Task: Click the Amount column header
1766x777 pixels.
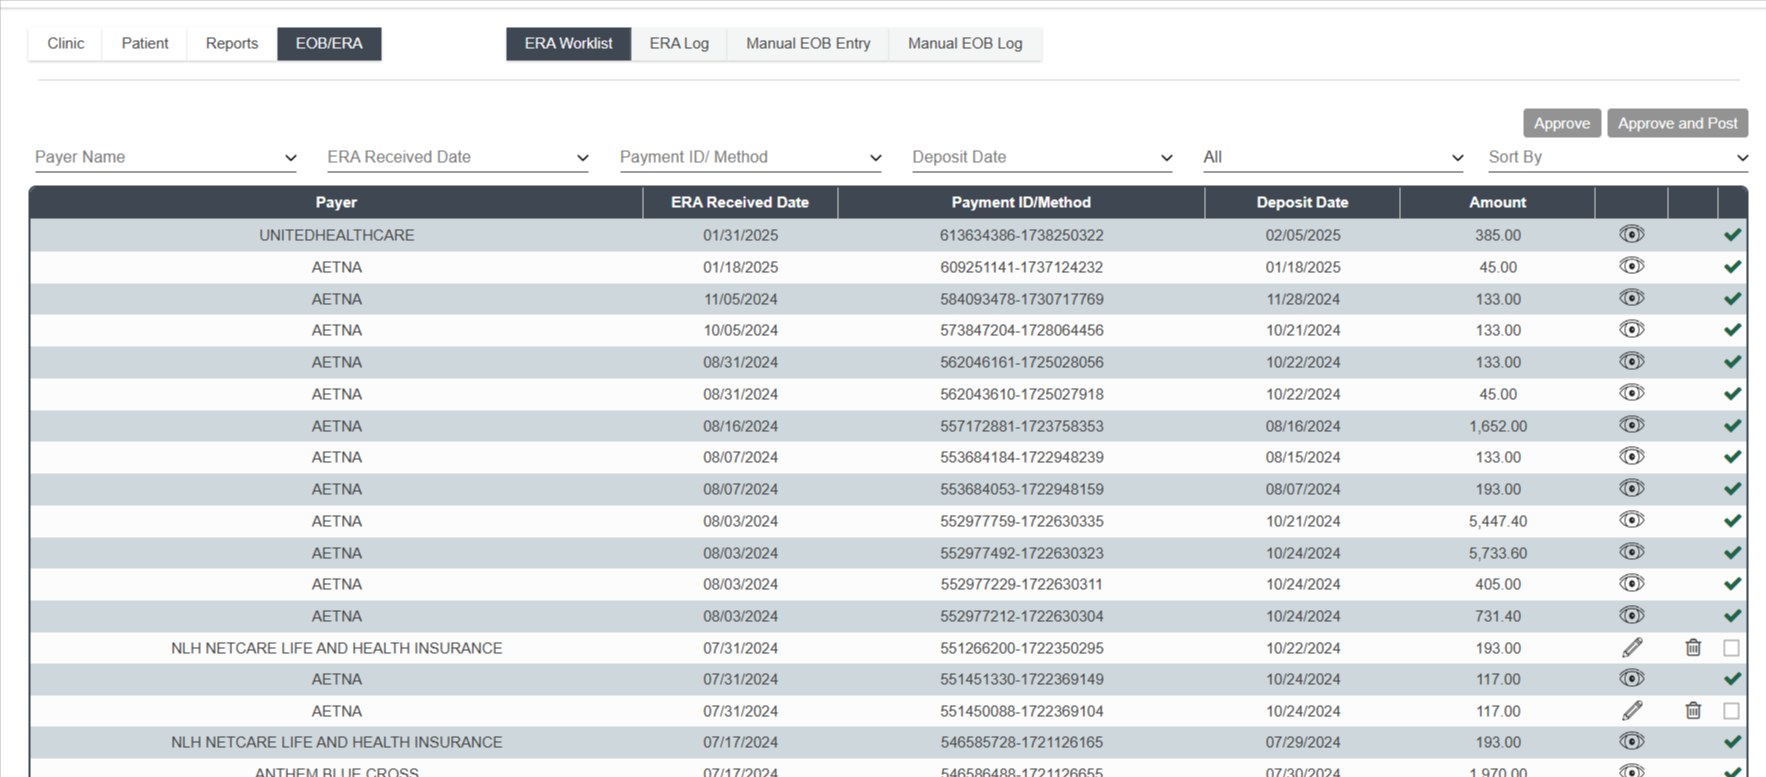Action: [1496, 202]
